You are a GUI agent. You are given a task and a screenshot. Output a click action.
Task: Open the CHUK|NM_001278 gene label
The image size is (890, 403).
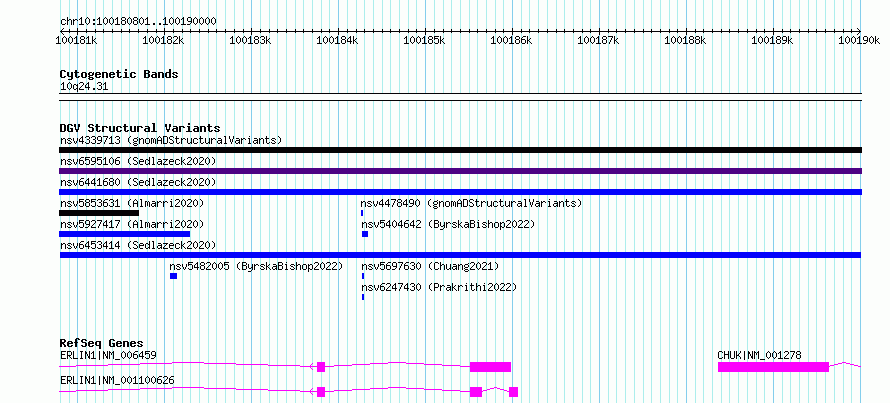[x=759, y=355]
